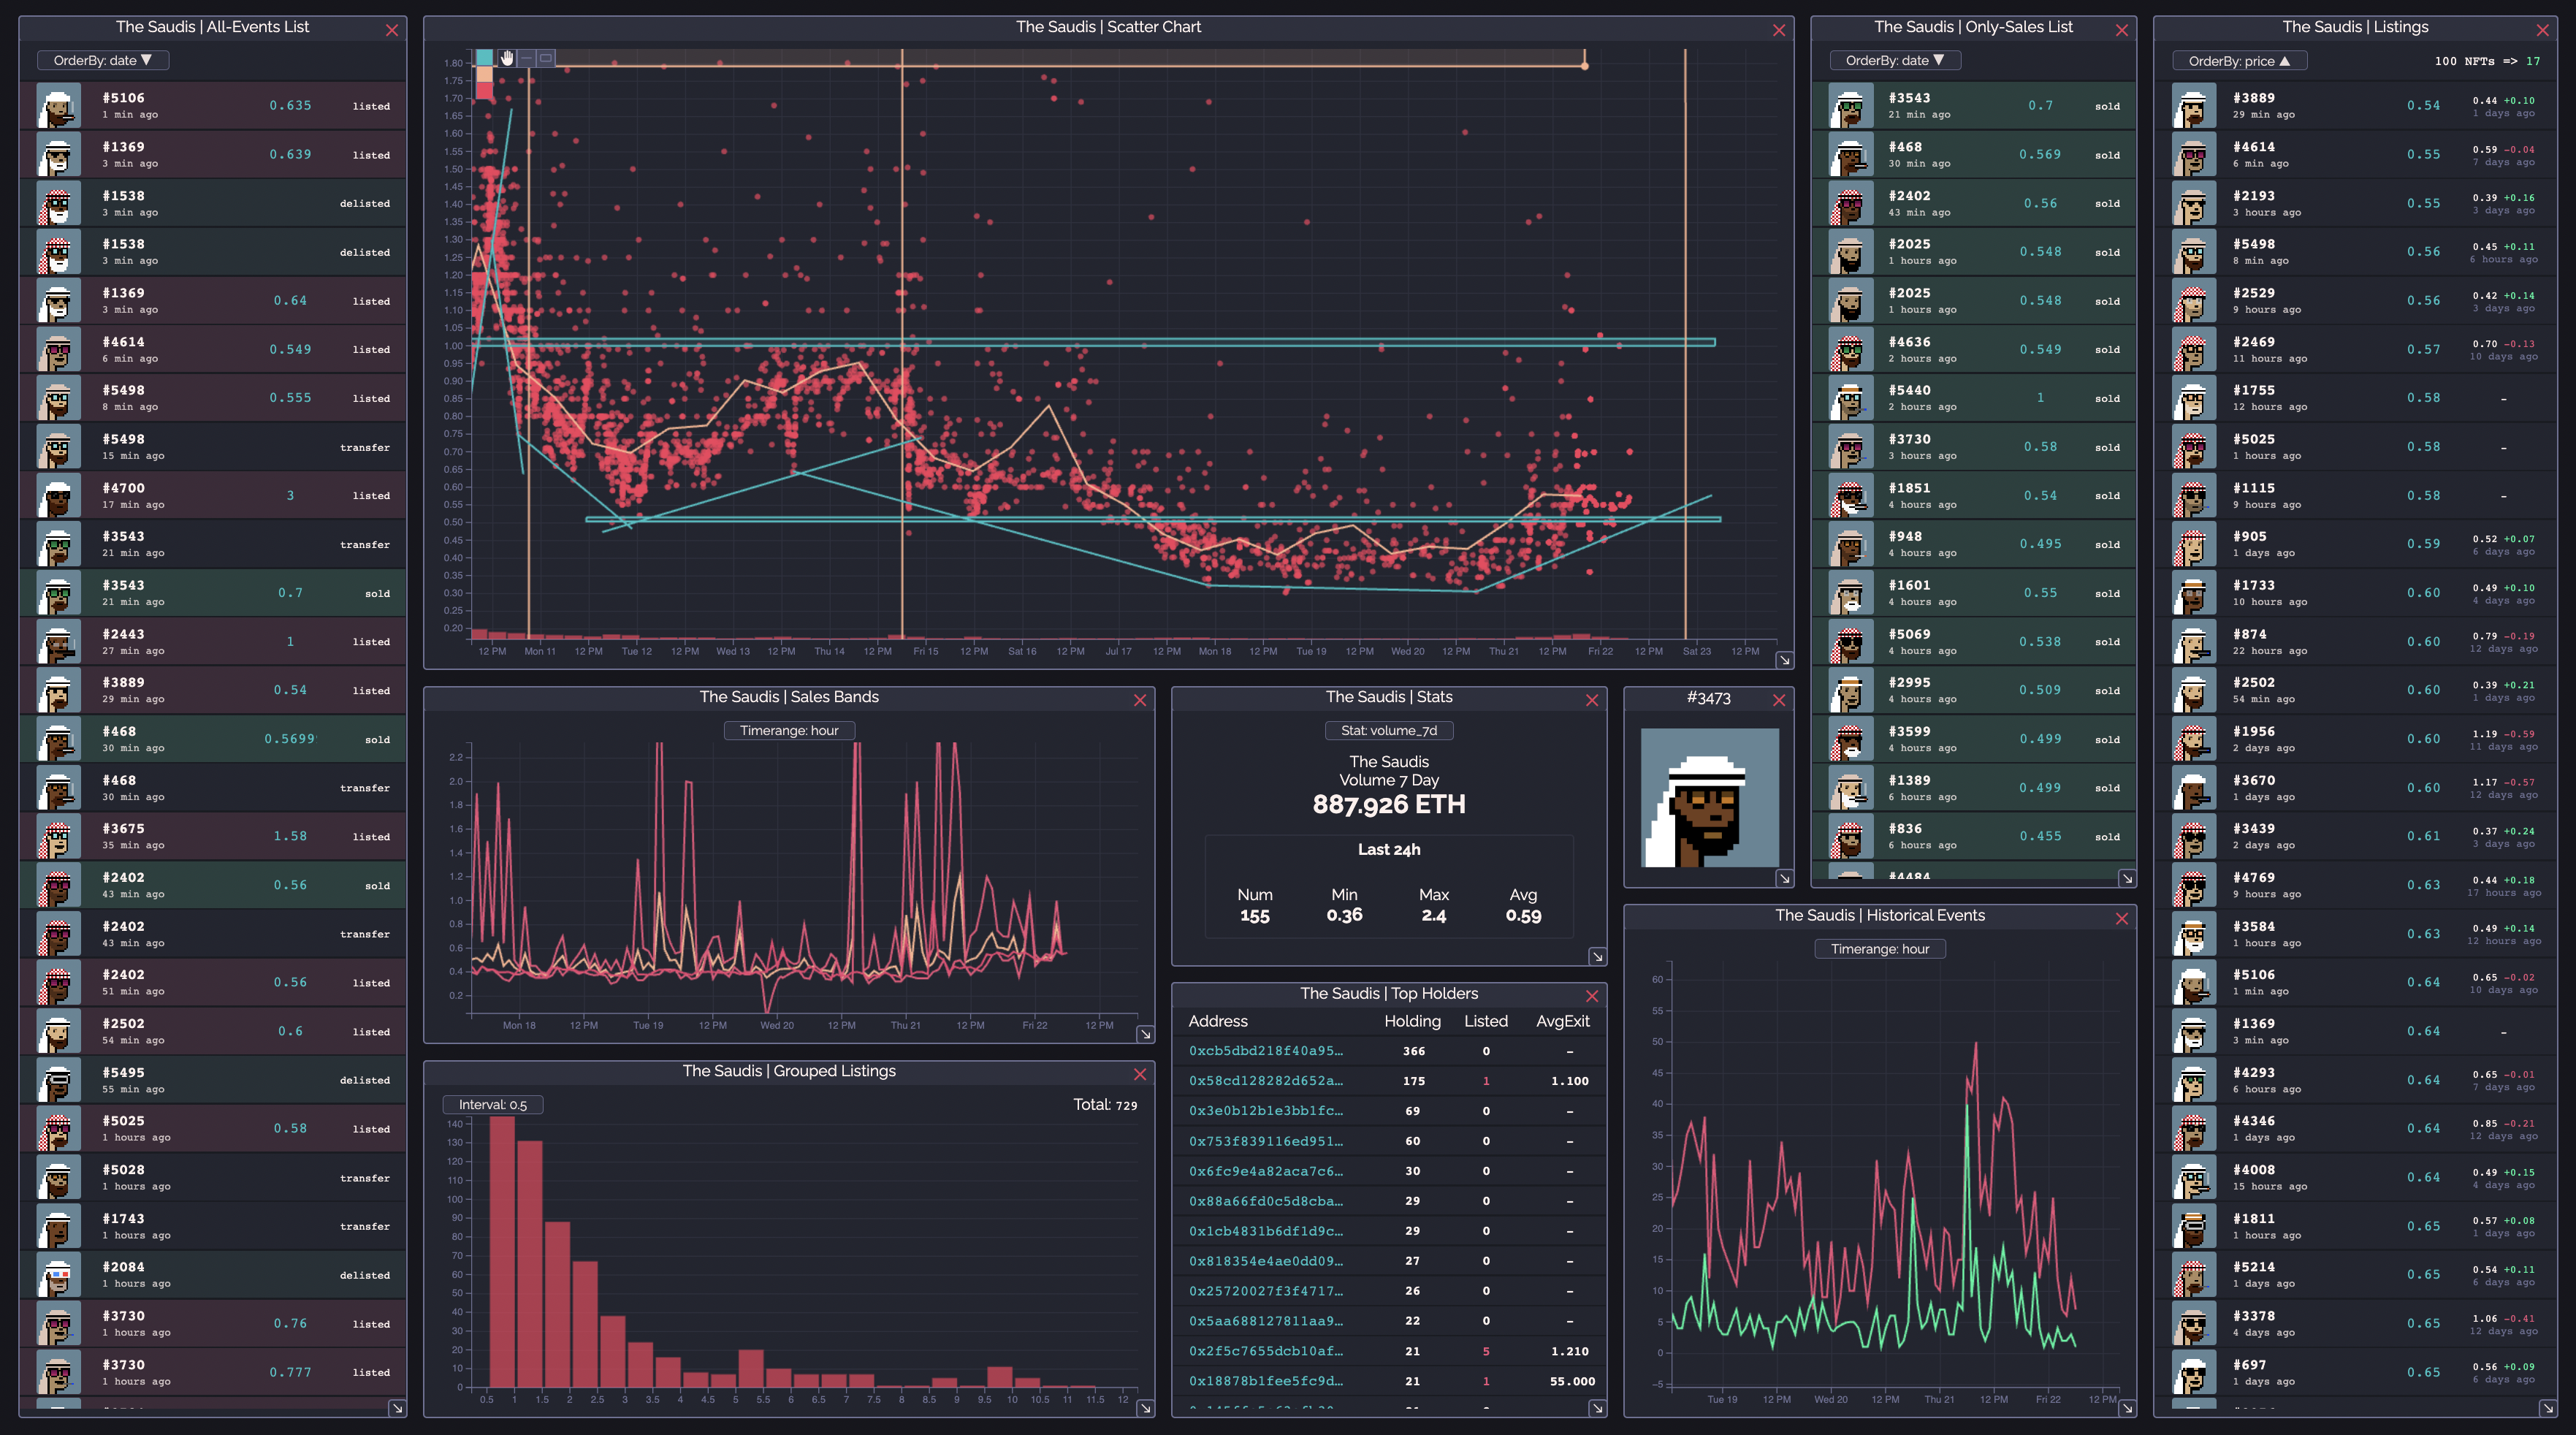Click avatar of #1956 in Listings panel
Viewport: 2576px width, 1435px height.
click(2194, 739)
